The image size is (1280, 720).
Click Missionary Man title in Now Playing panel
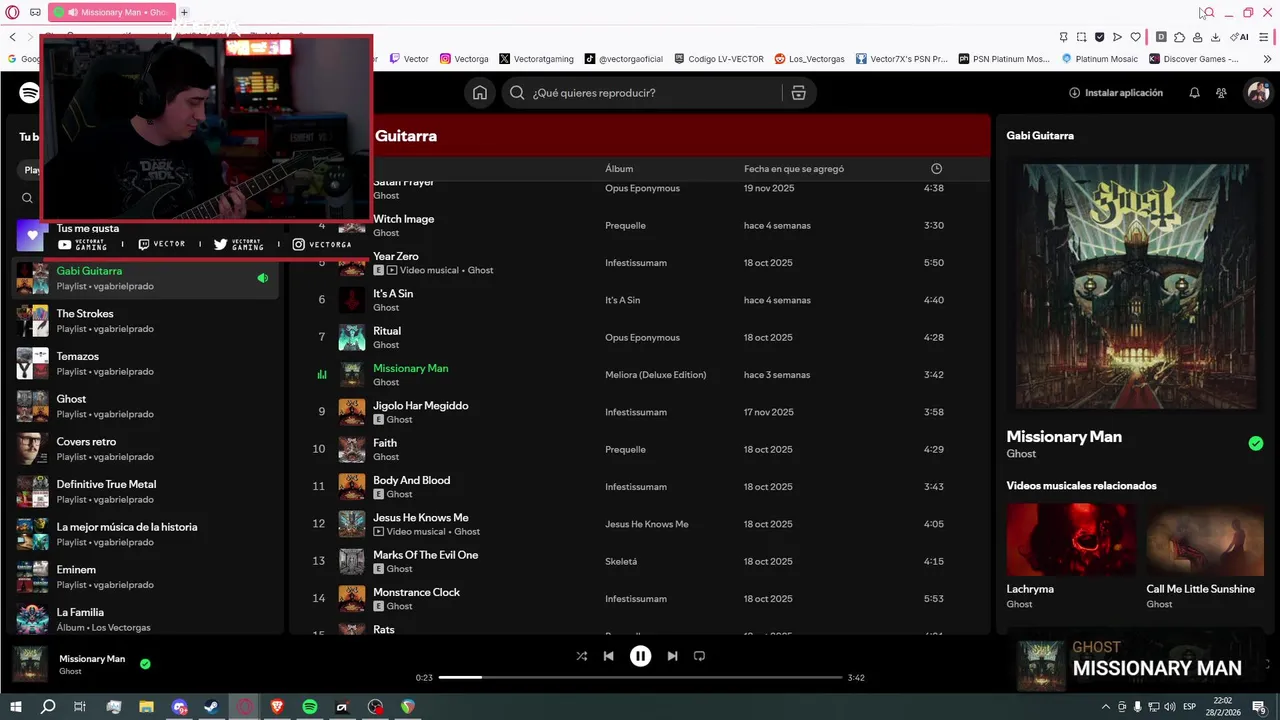[x=1064, y=437]
